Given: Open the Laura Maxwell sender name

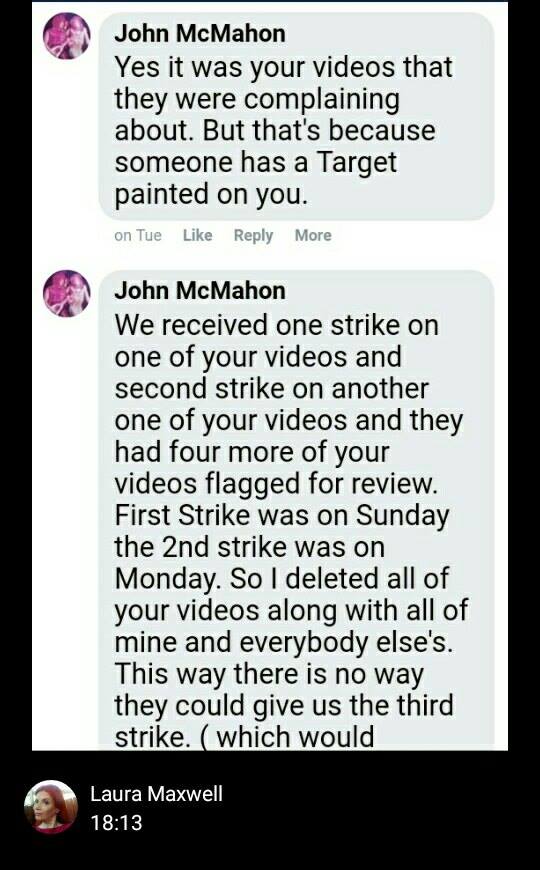Looking at the screenshot, I should (x=157, y=793).
